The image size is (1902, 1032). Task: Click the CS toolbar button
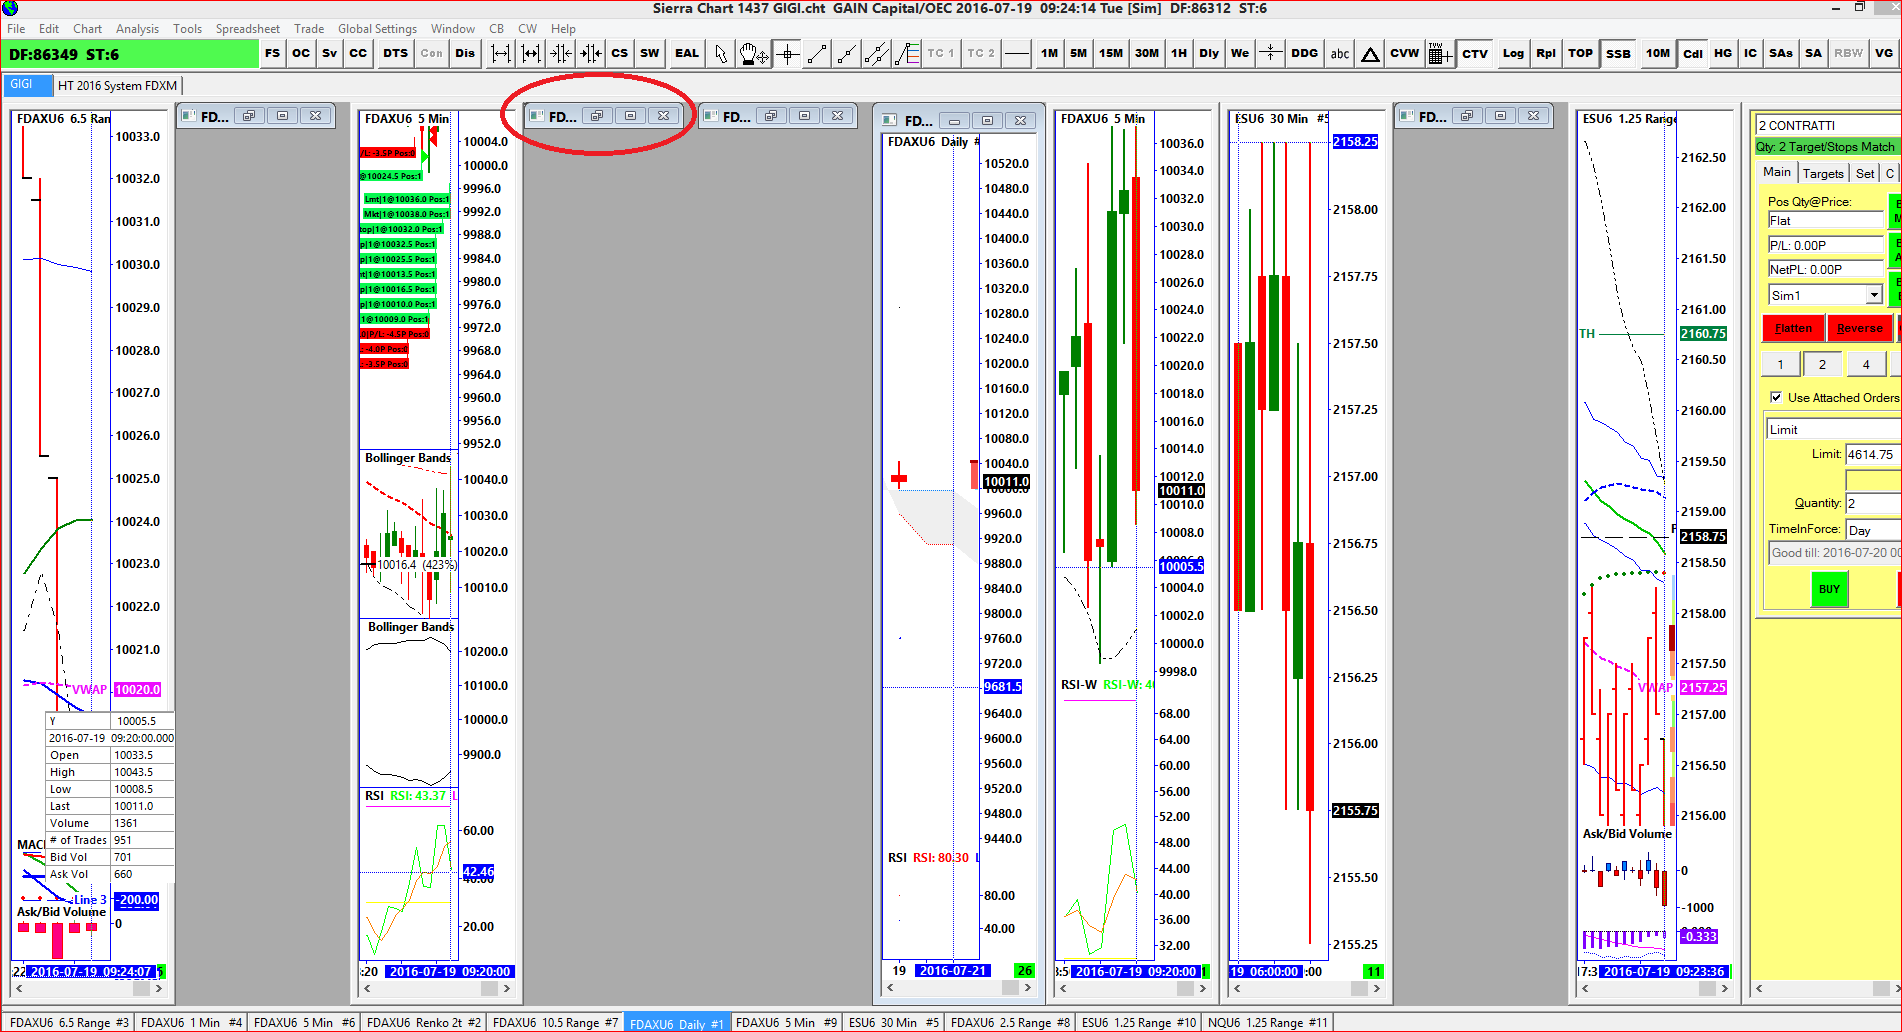620,54
